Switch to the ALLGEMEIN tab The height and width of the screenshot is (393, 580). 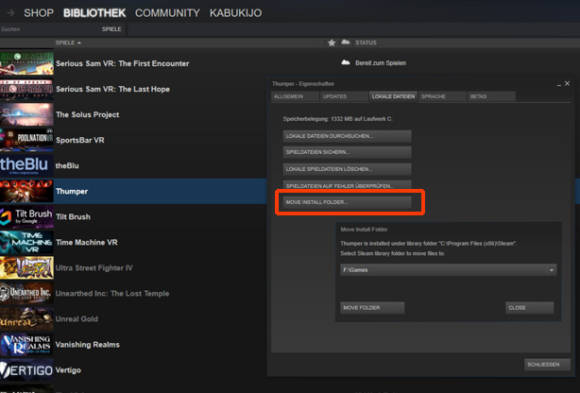click(x=295, y=97)
